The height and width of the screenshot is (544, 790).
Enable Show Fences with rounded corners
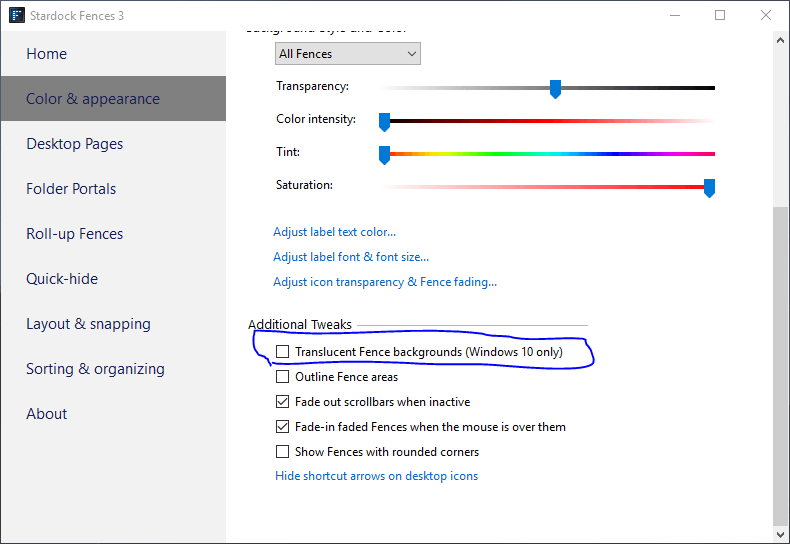click(x=283, y=451)
